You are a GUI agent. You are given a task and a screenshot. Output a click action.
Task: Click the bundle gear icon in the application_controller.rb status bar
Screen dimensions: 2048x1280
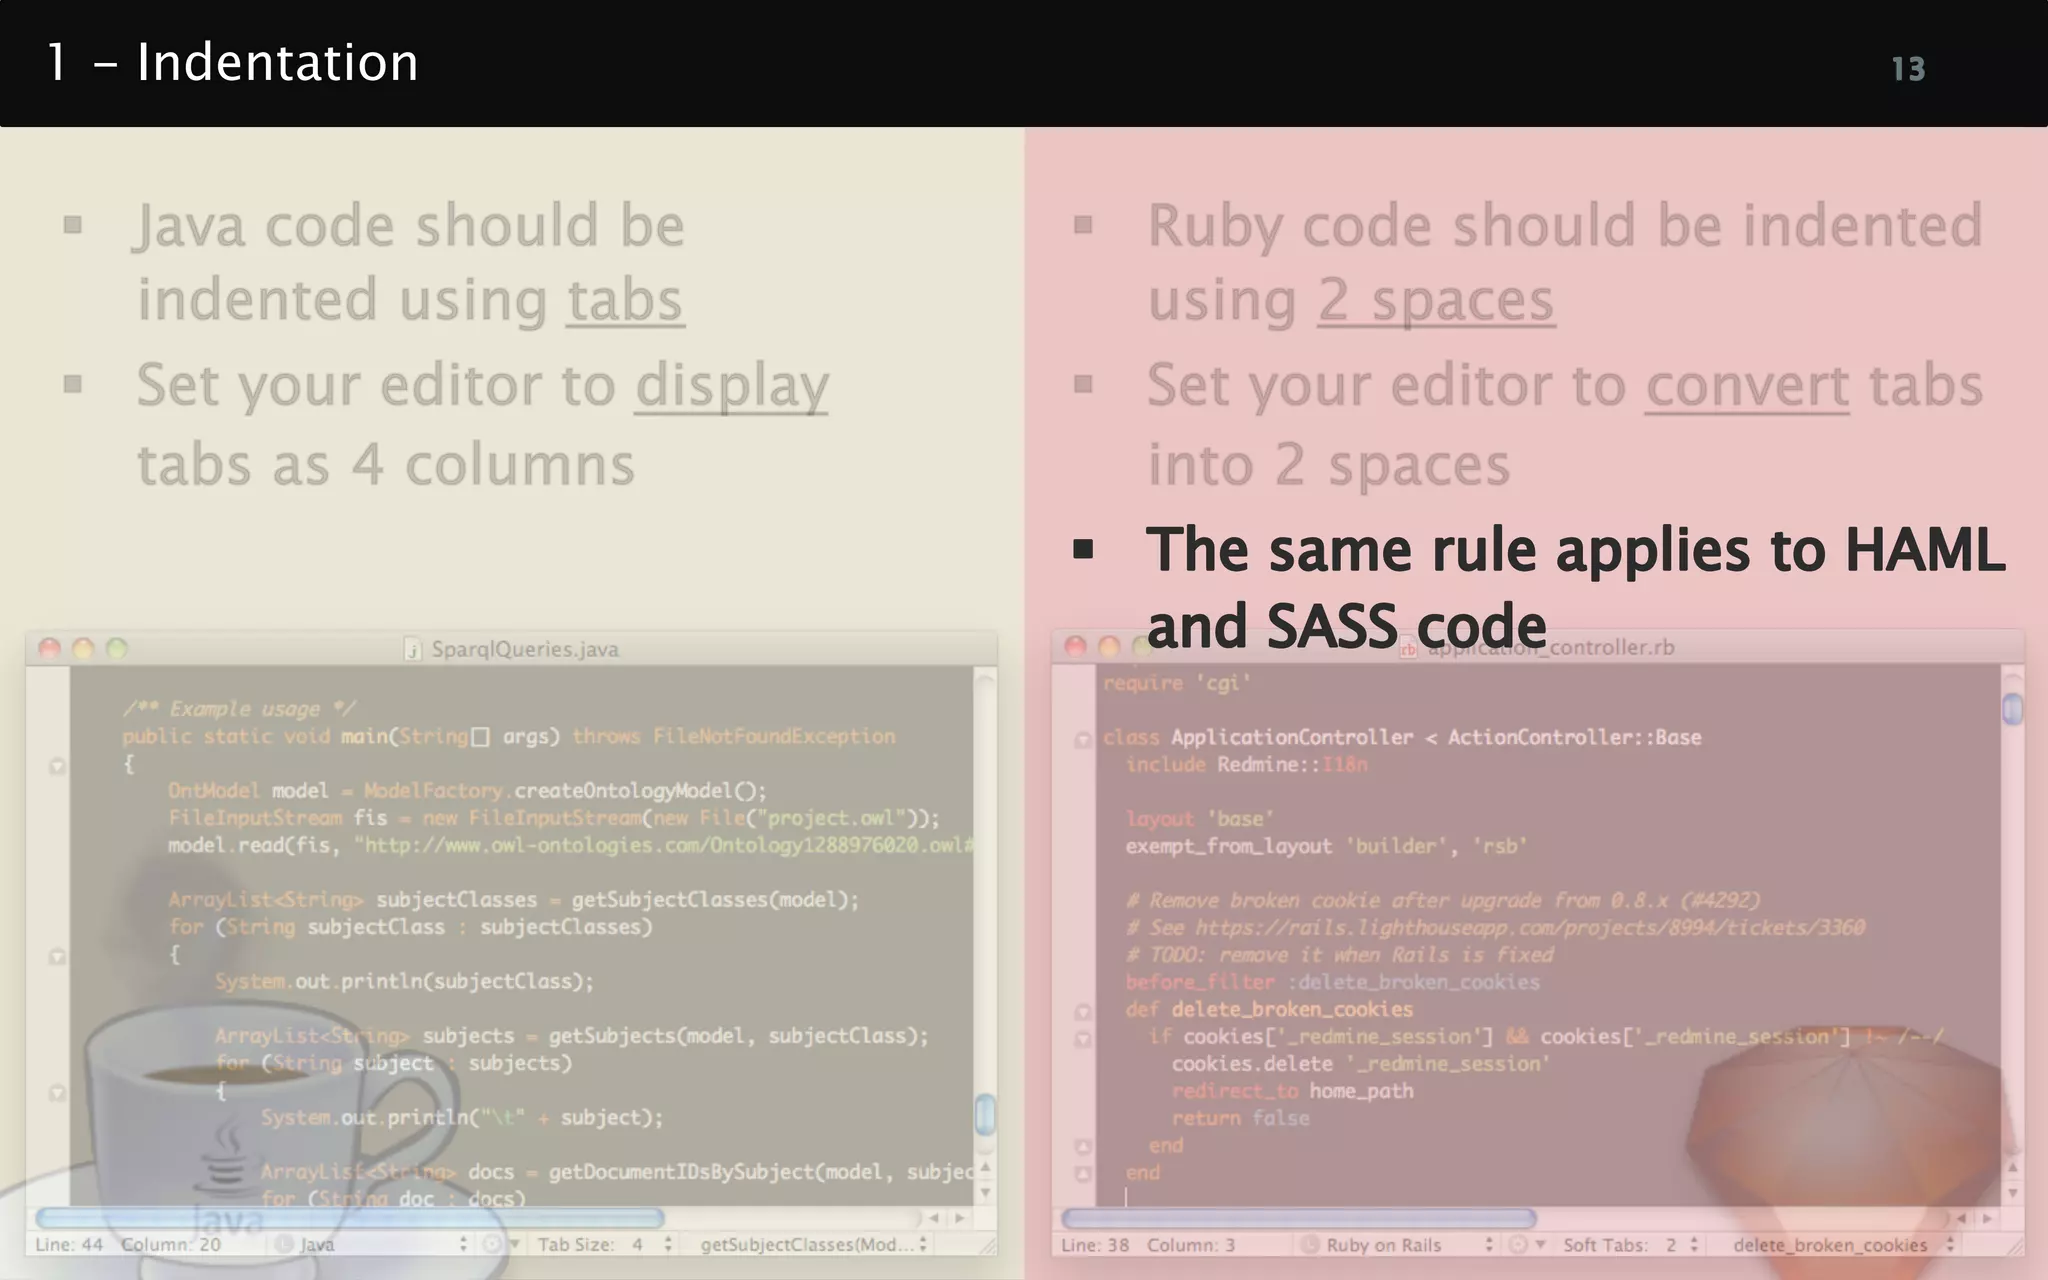tap(1520, 1244)
